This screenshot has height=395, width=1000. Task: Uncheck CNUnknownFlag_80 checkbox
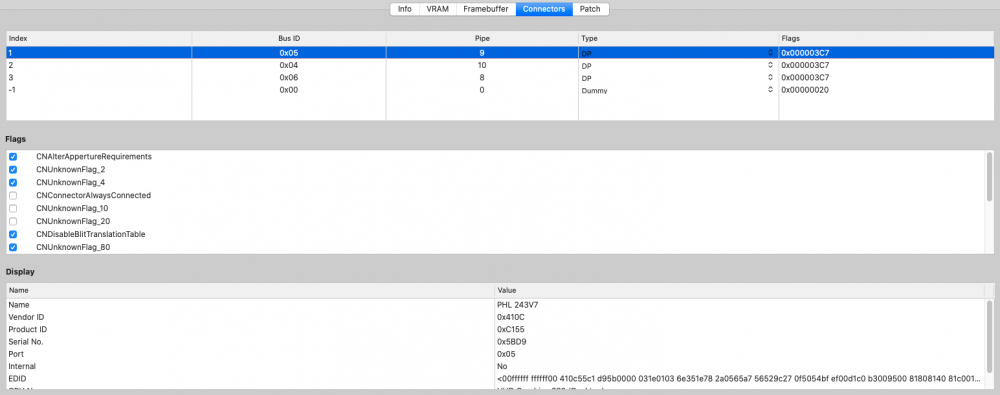tap(13, 248)
